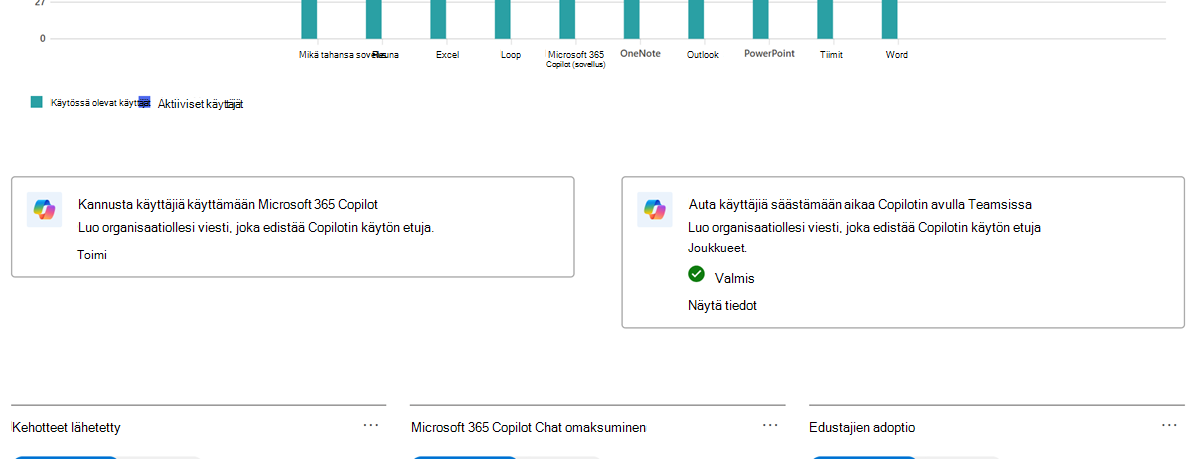Open the Kehotteet lähetetty more options menu
1200x459 pixels.
coord(371,425)
